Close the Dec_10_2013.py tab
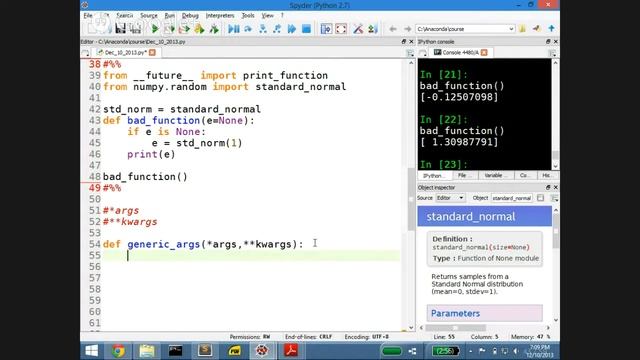This screenshot has width=640, height=360. tap(152, 53)
